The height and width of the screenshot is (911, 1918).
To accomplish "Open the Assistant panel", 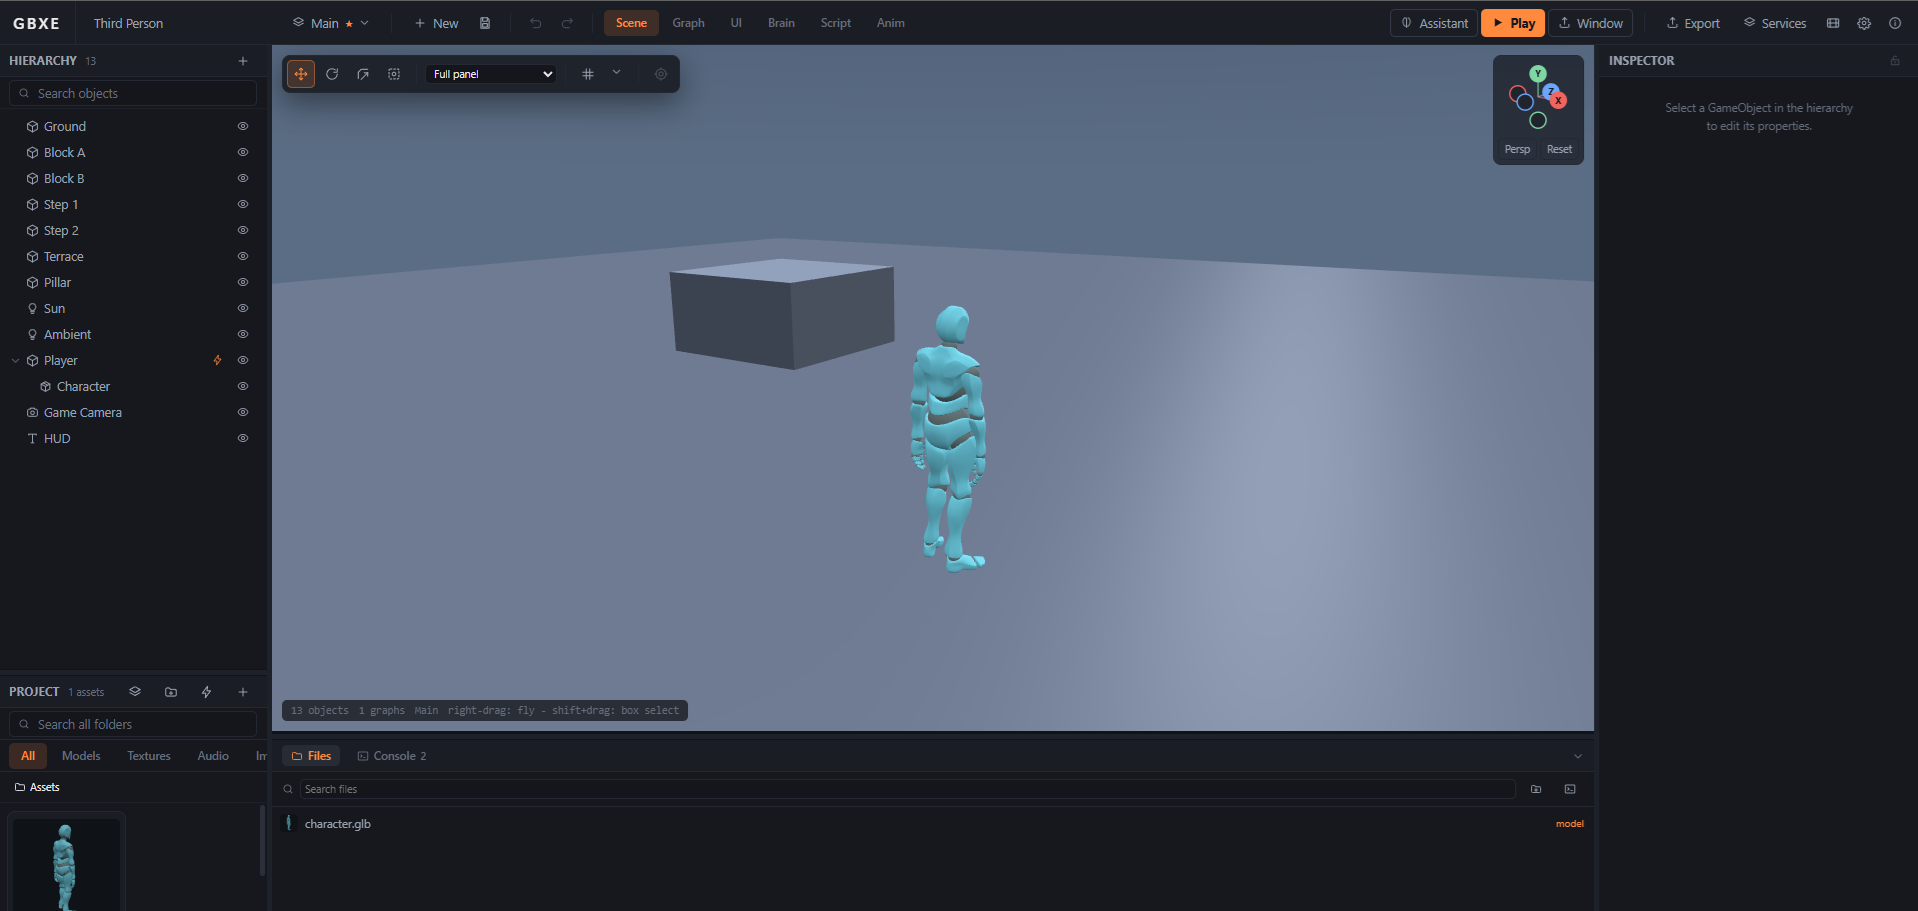I will [x=1434, y=23].
